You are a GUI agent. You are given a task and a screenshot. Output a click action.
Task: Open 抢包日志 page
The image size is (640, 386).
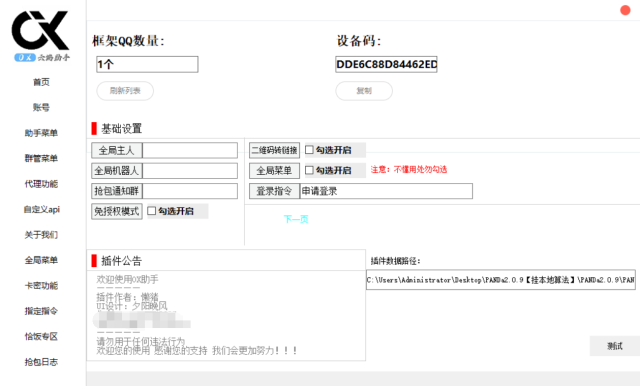pos(41,362)
